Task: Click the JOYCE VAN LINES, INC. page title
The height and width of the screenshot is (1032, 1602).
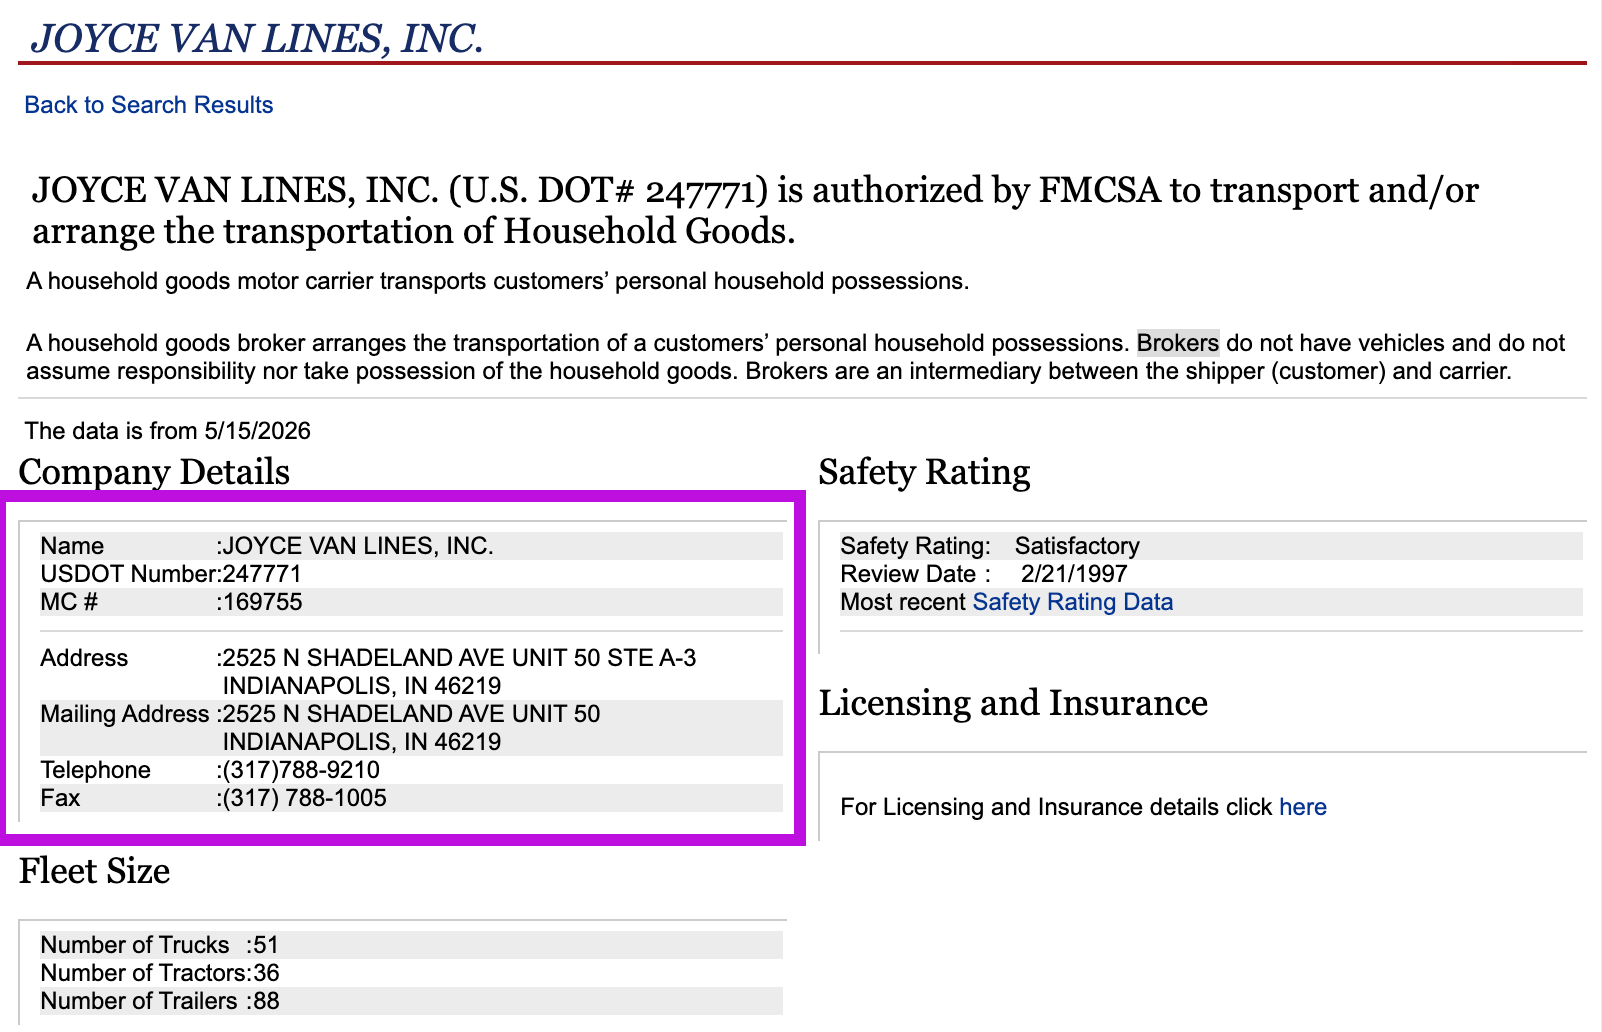Action: pos(257,38)
